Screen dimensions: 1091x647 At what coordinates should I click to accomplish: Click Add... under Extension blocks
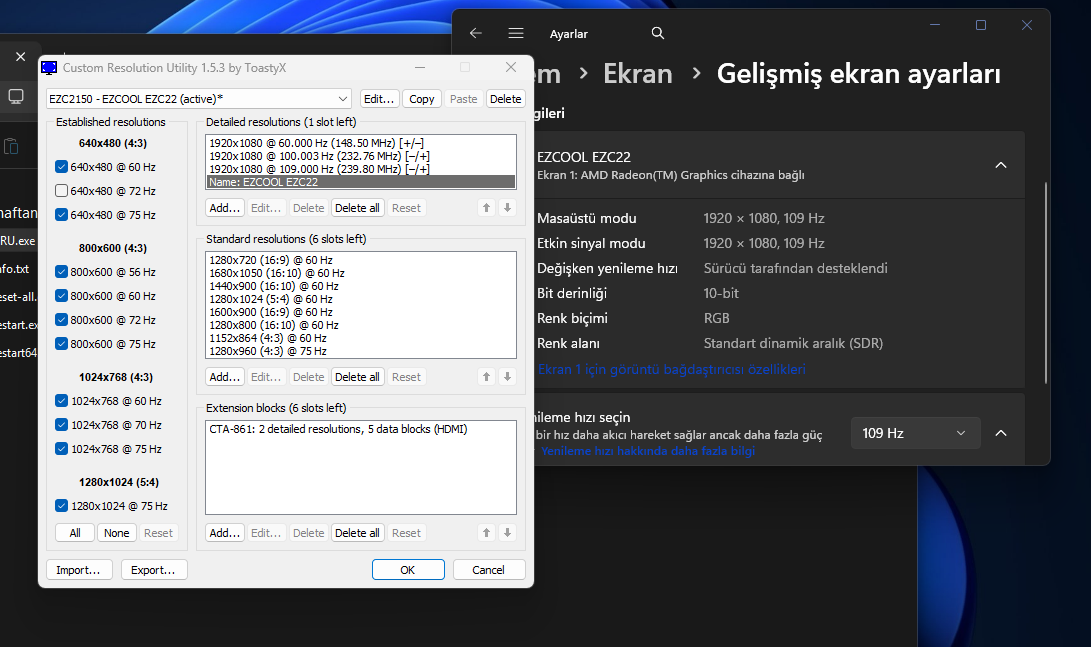point(225,533)
